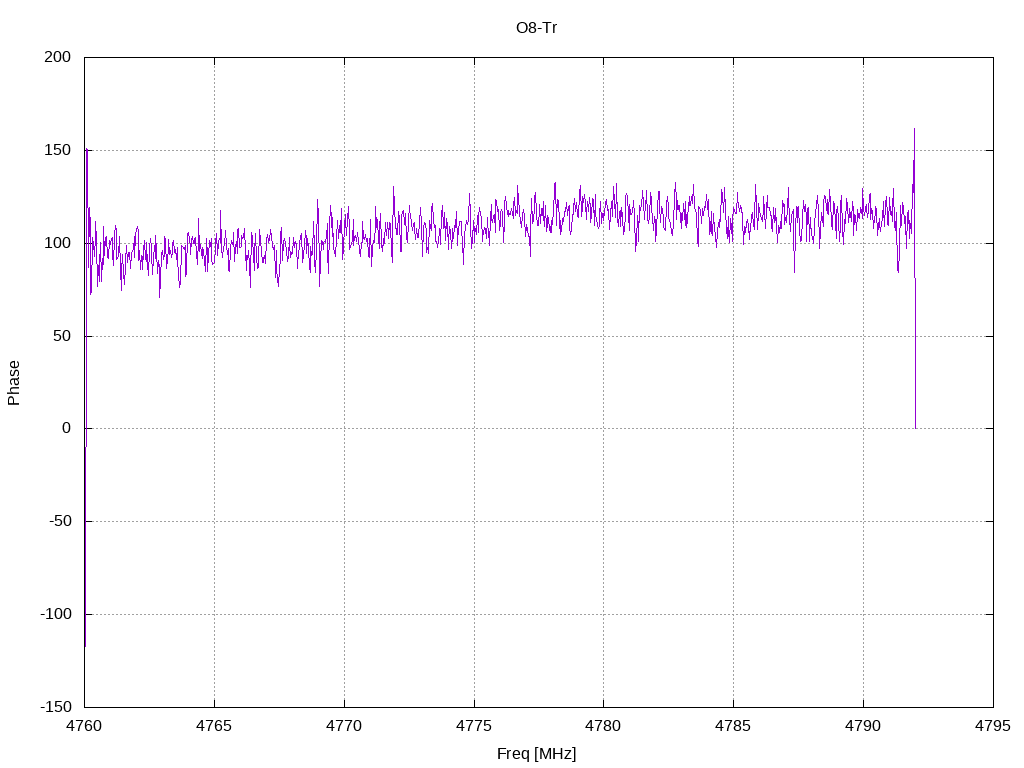The image size is (1024, 768).
Task: Click the x-axis value 4770
Action: [x=344, y=726]
